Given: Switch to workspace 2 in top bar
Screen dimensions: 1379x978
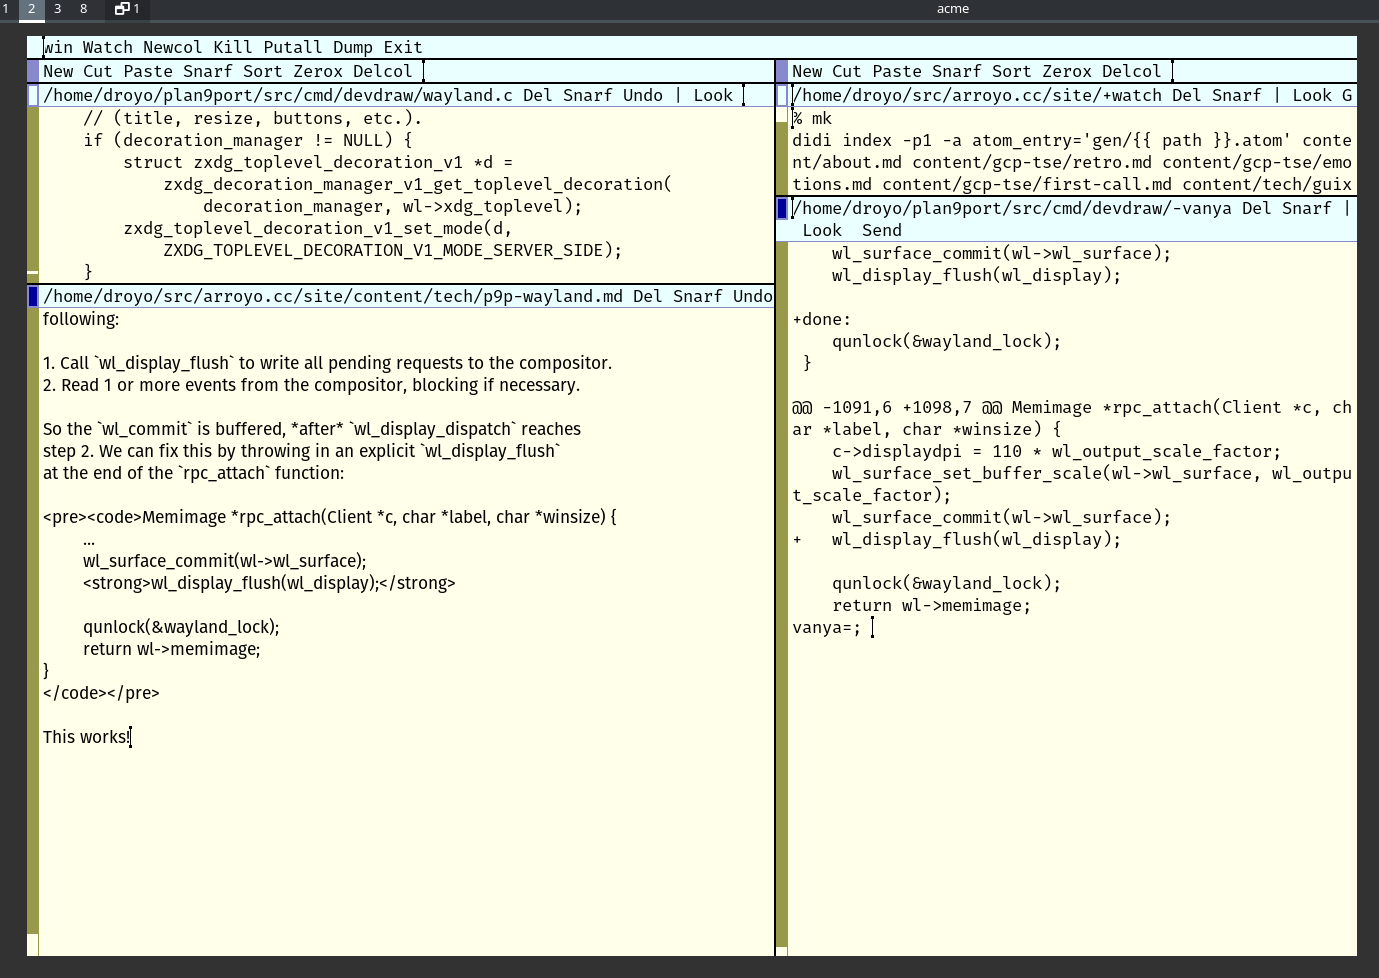Looking at the screenshot, I should (31, 9).
